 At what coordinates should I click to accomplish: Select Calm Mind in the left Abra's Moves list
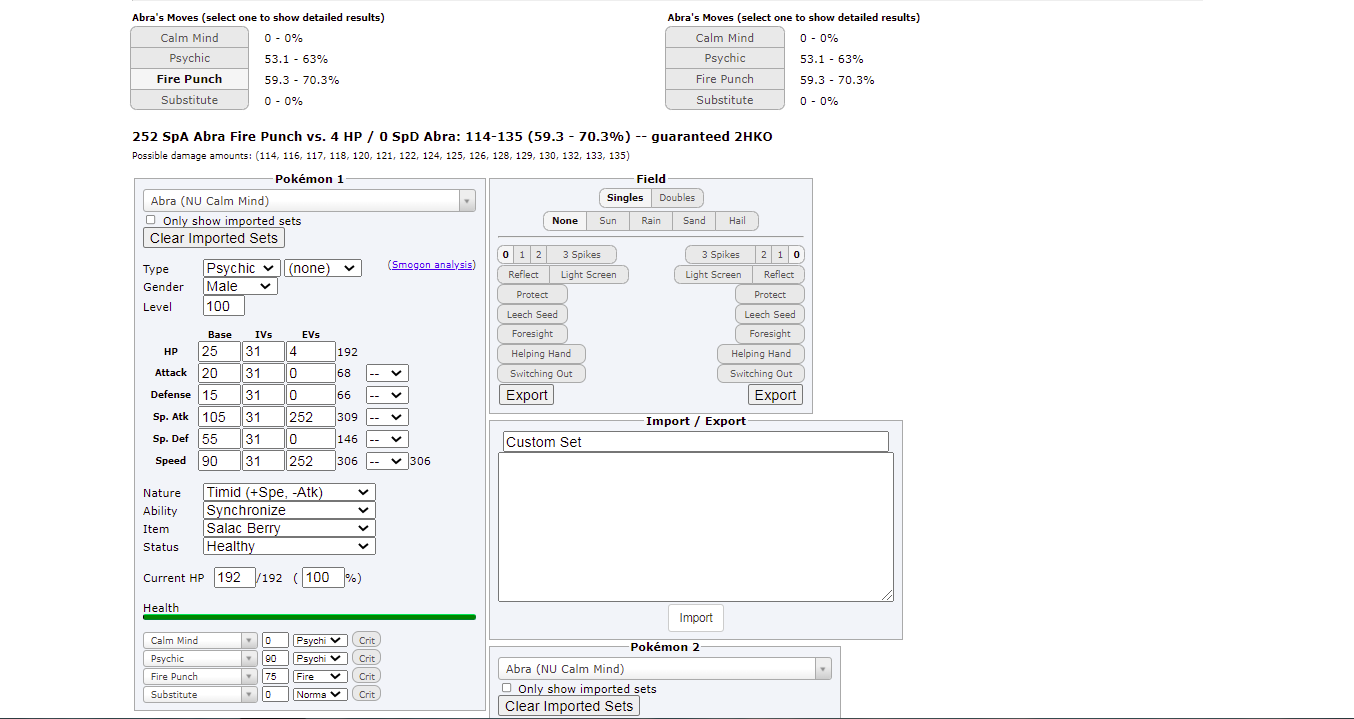pos(189,38)
